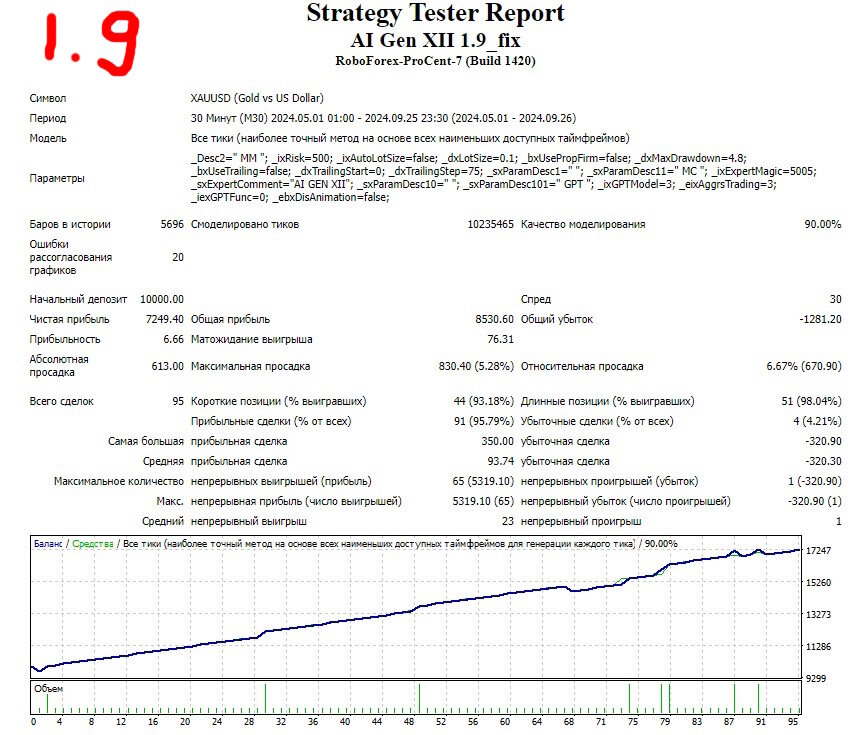The height and width of the screenshot is (735, 857).
Task: Click the 15260 axis label on chart
Action: [818, 583]
